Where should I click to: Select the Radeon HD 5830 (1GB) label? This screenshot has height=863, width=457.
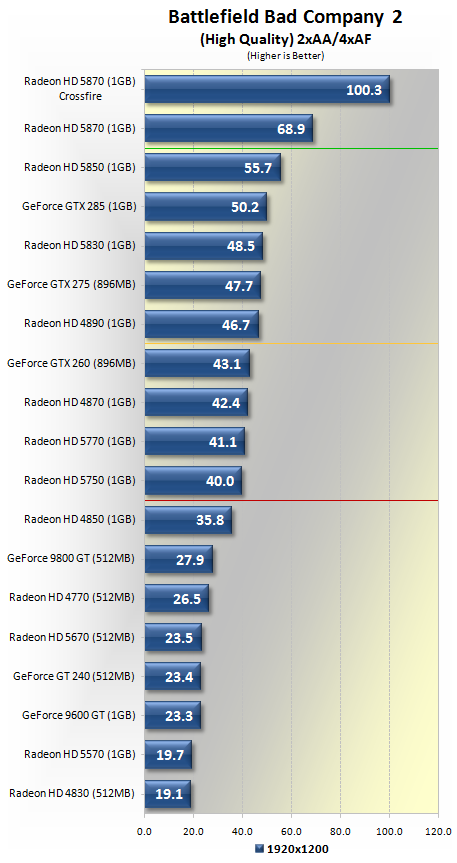click(80, 245)
